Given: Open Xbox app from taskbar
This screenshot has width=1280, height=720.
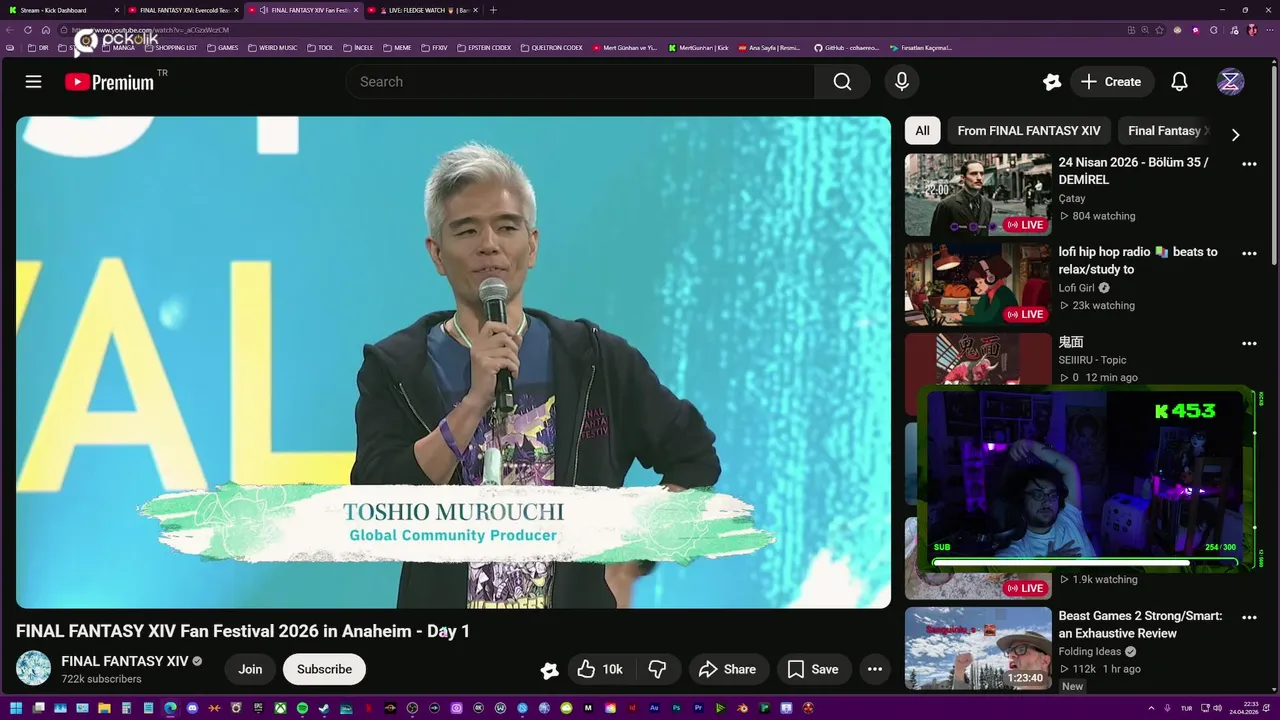Looking at the screenshot, I should [x=280, y=708].
